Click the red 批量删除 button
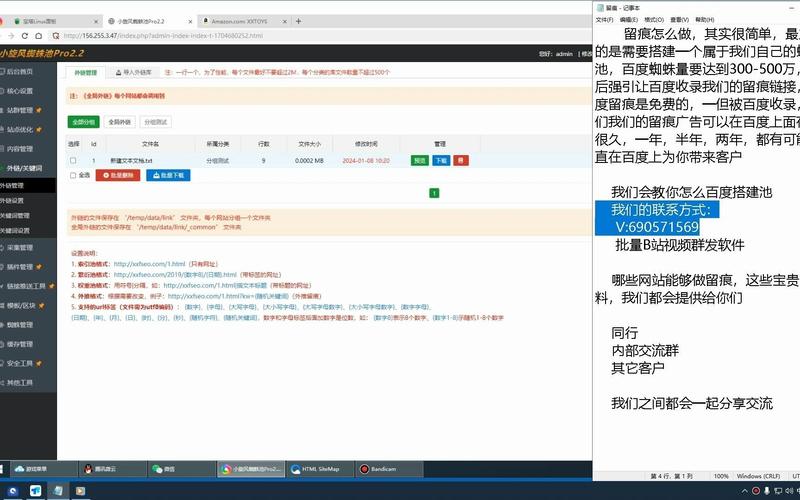 [x=118, y=175]
